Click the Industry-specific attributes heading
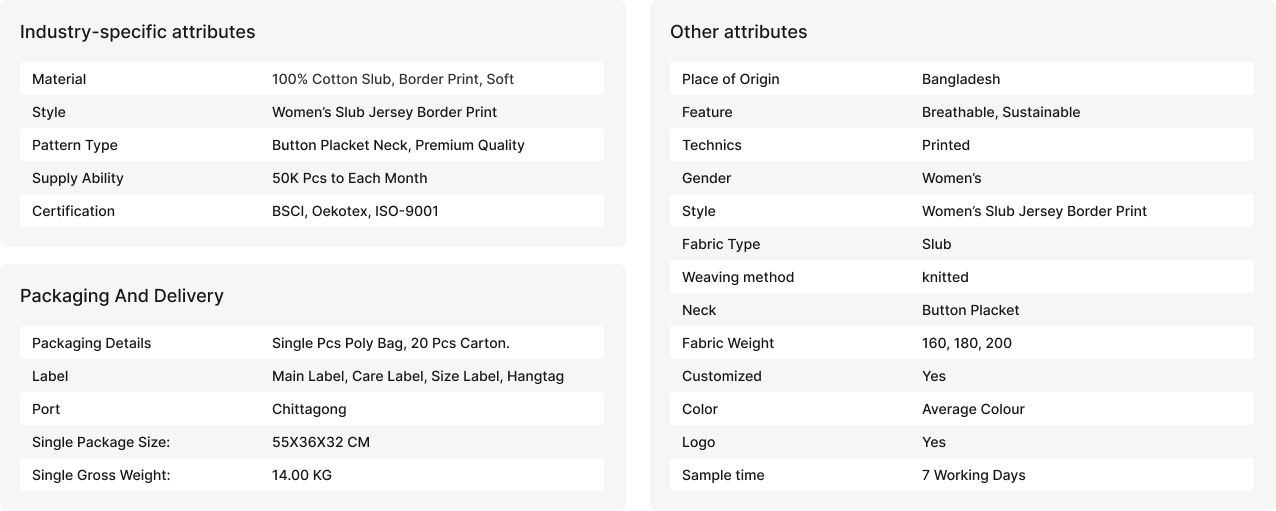The height and width of the screenshot is (511, 1276). (137, 32)
